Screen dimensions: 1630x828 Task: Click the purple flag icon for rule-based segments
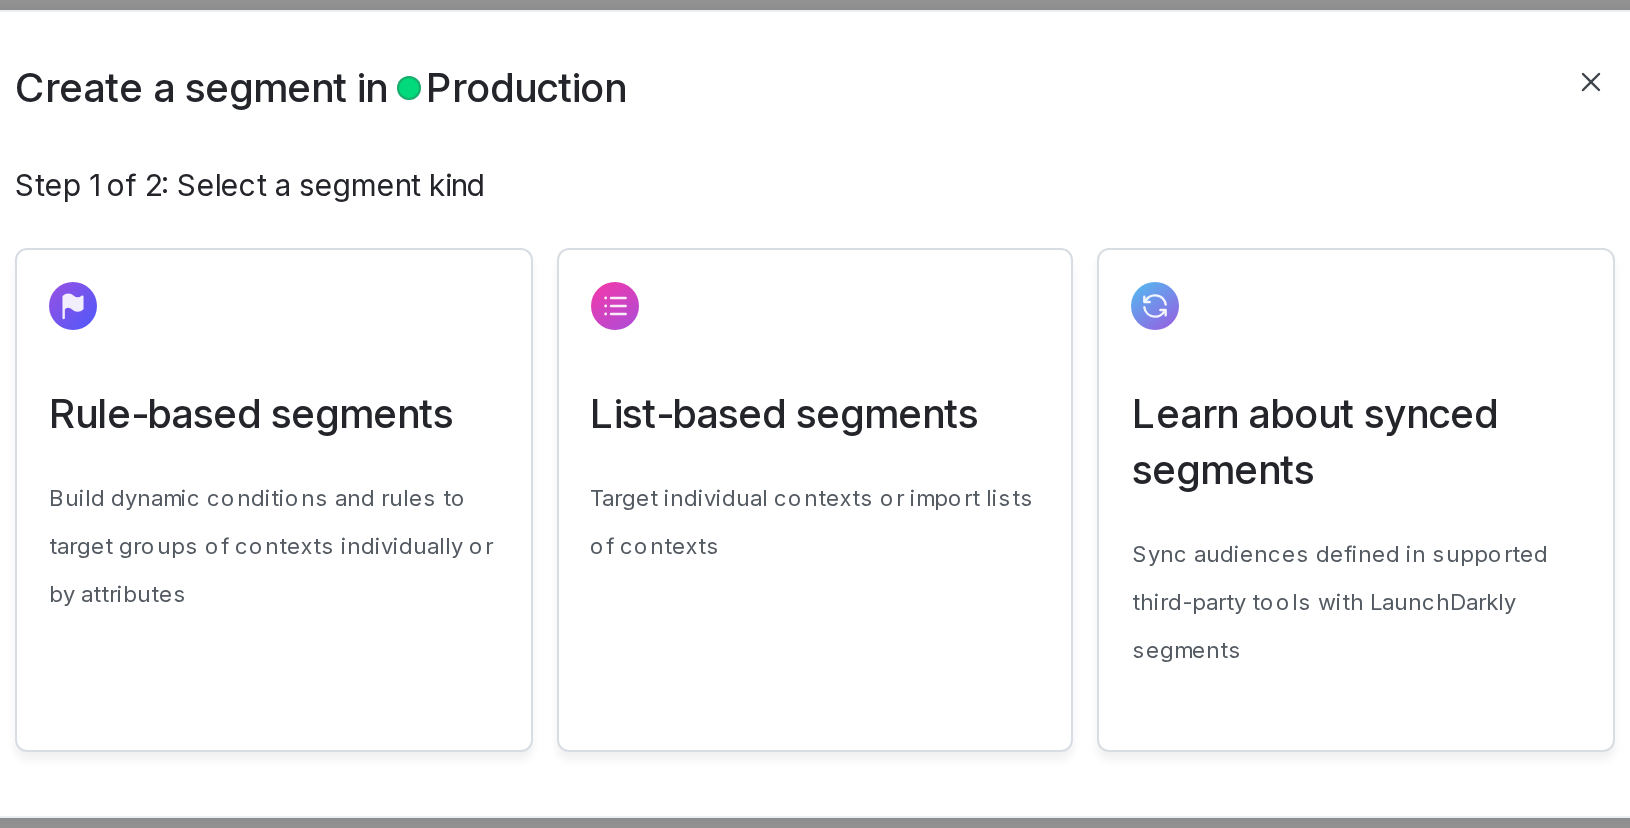point(73,306)
